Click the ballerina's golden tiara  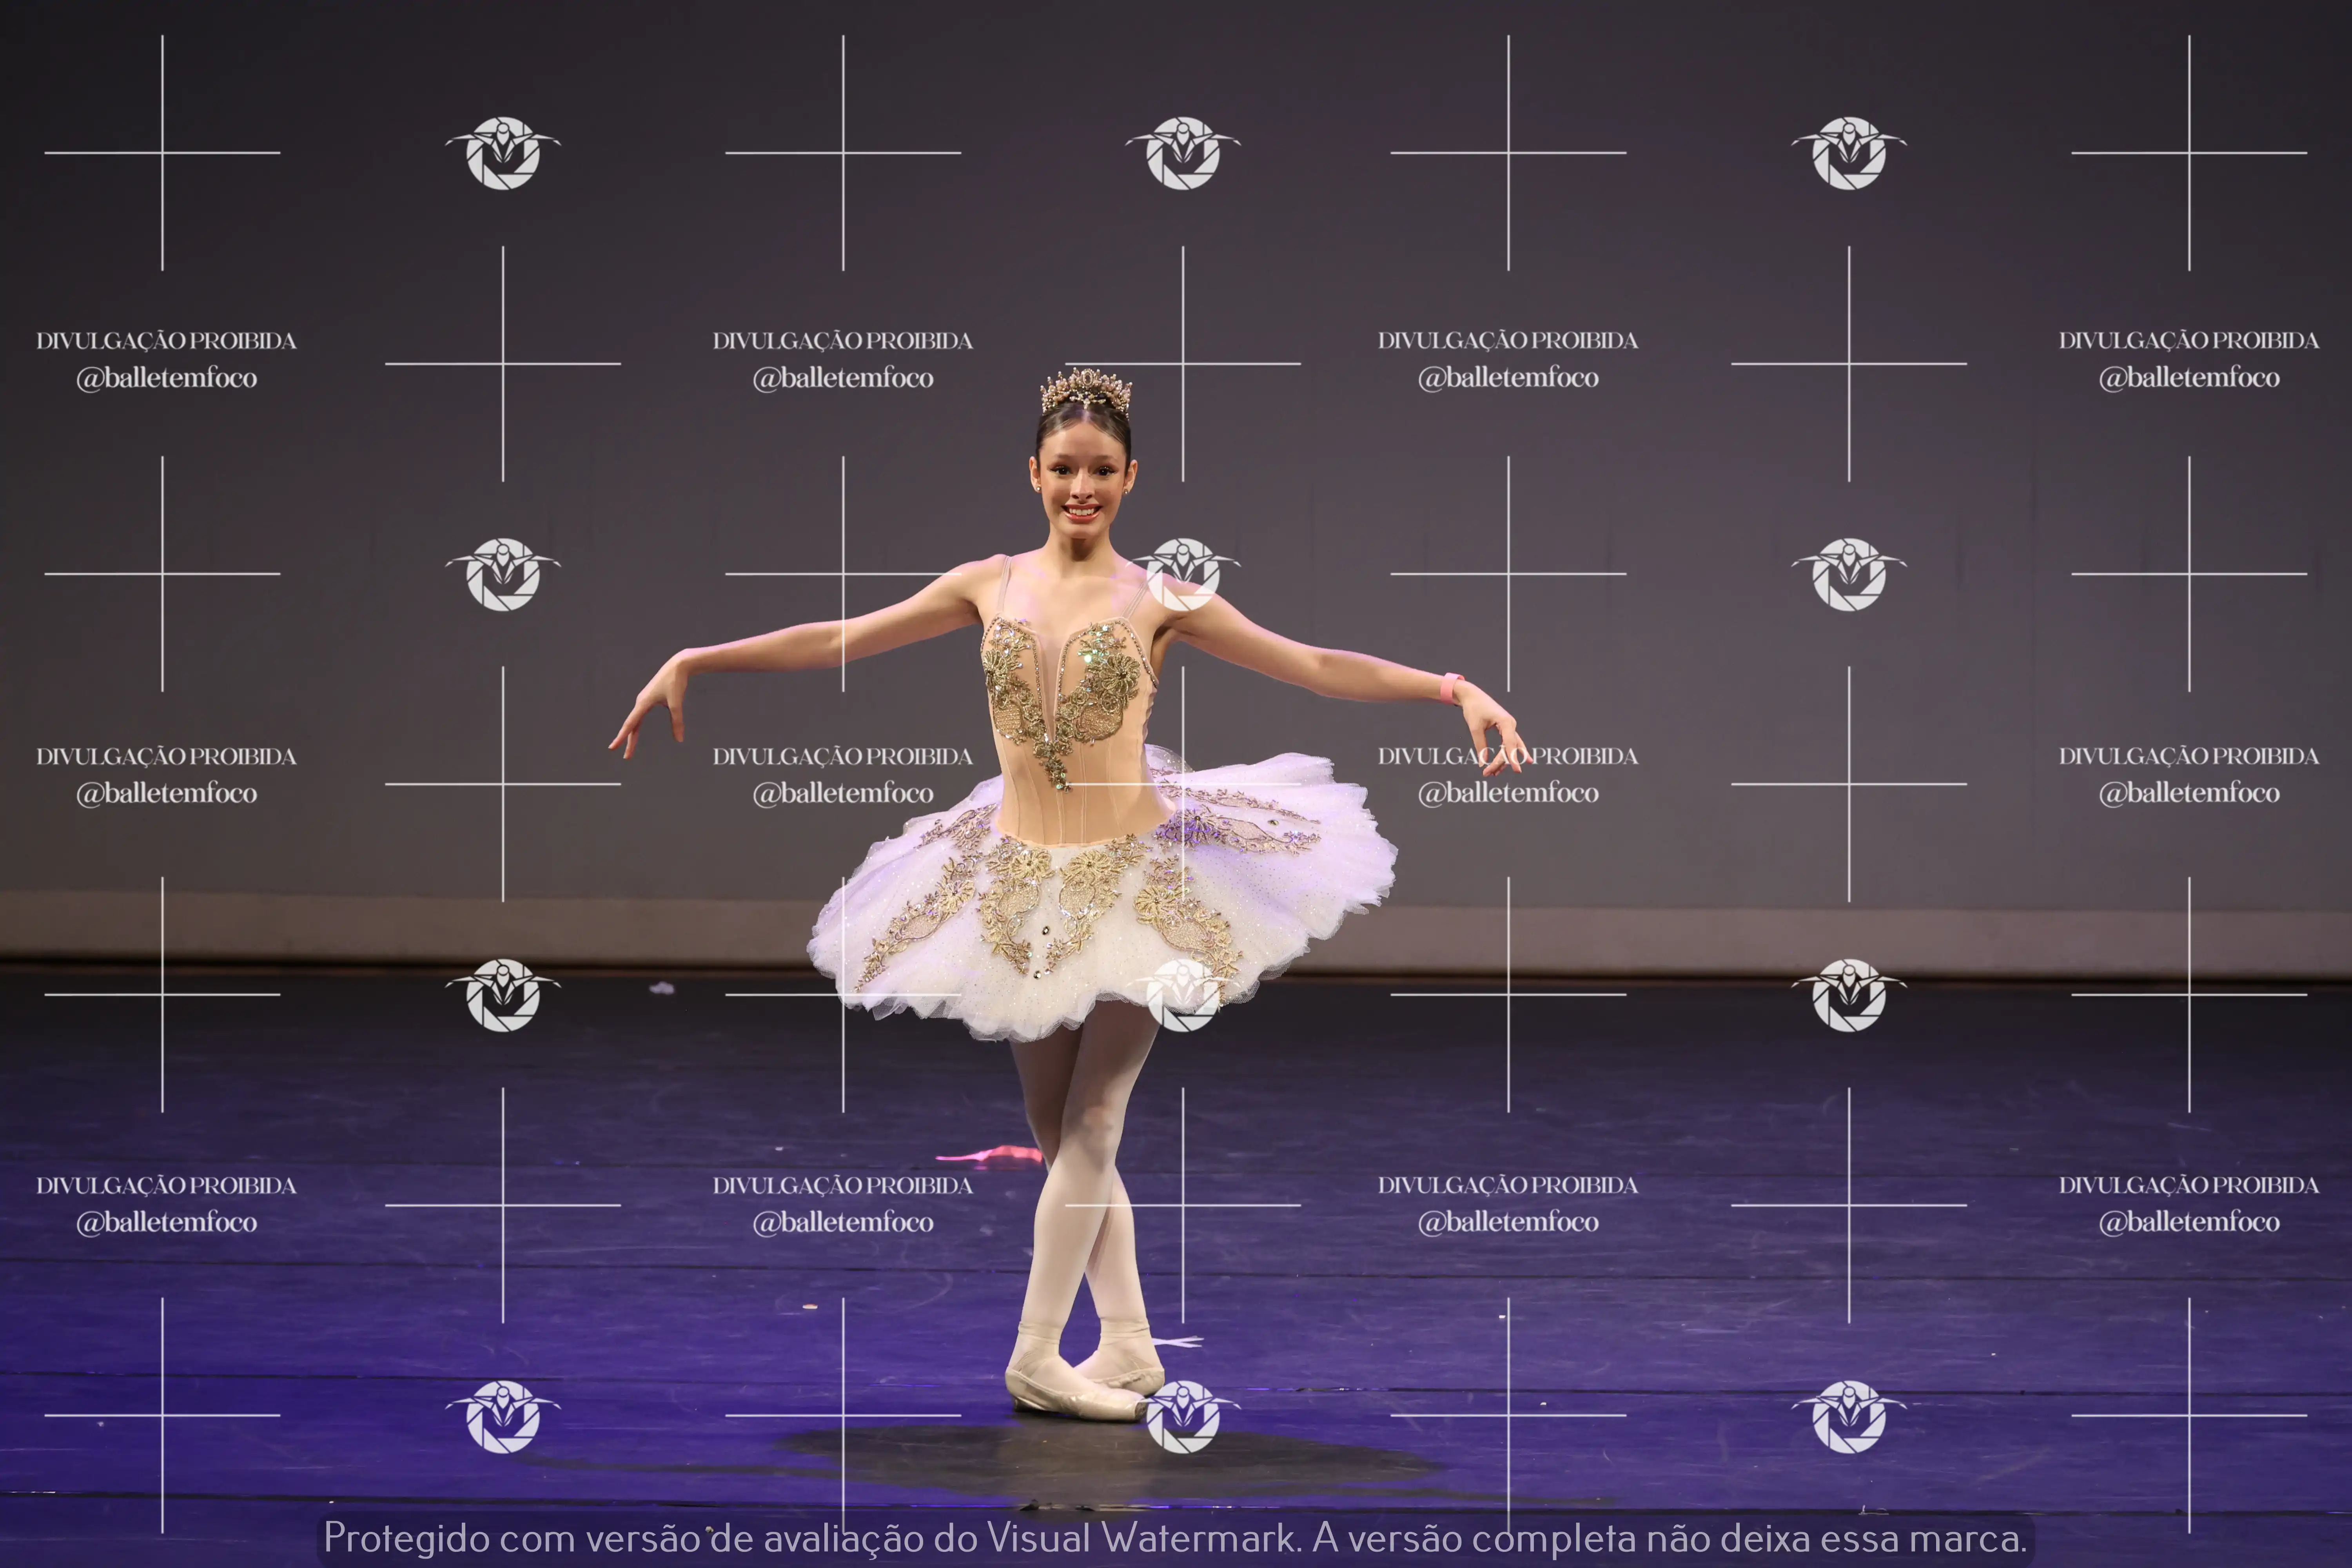[x=1085, y=390]
